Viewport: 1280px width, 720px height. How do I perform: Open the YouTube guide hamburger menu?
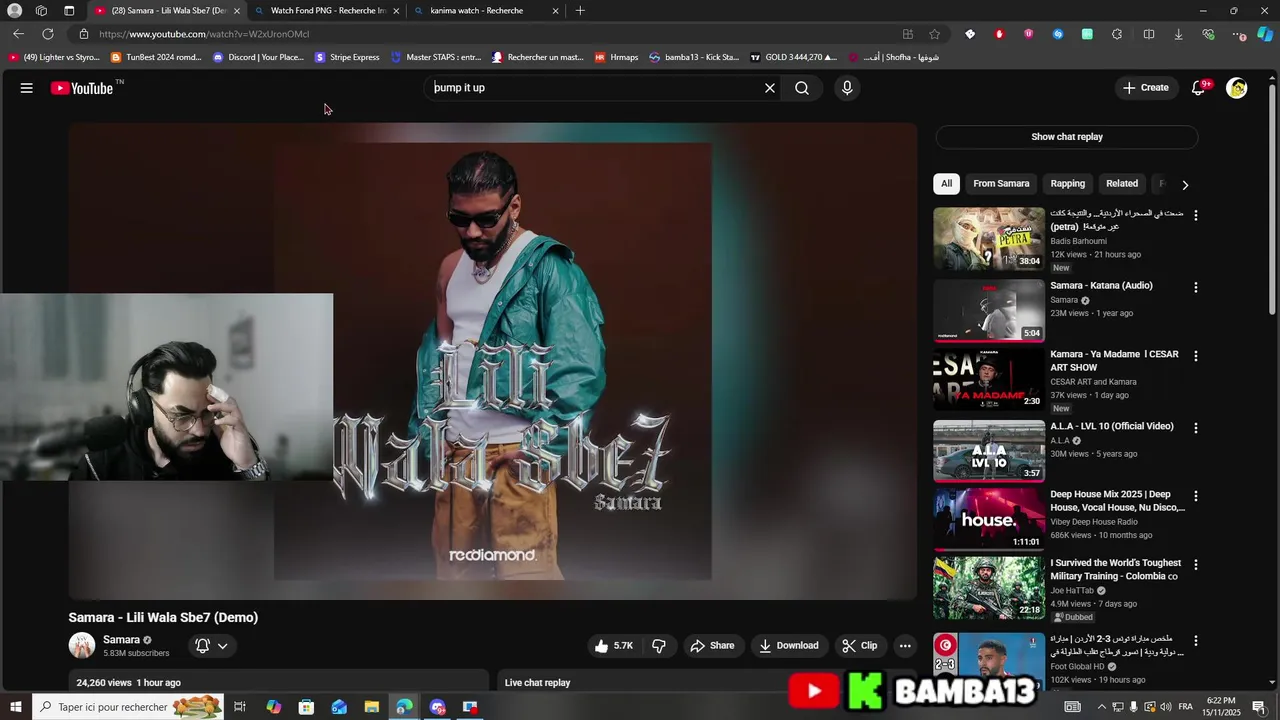coord(27,88)
